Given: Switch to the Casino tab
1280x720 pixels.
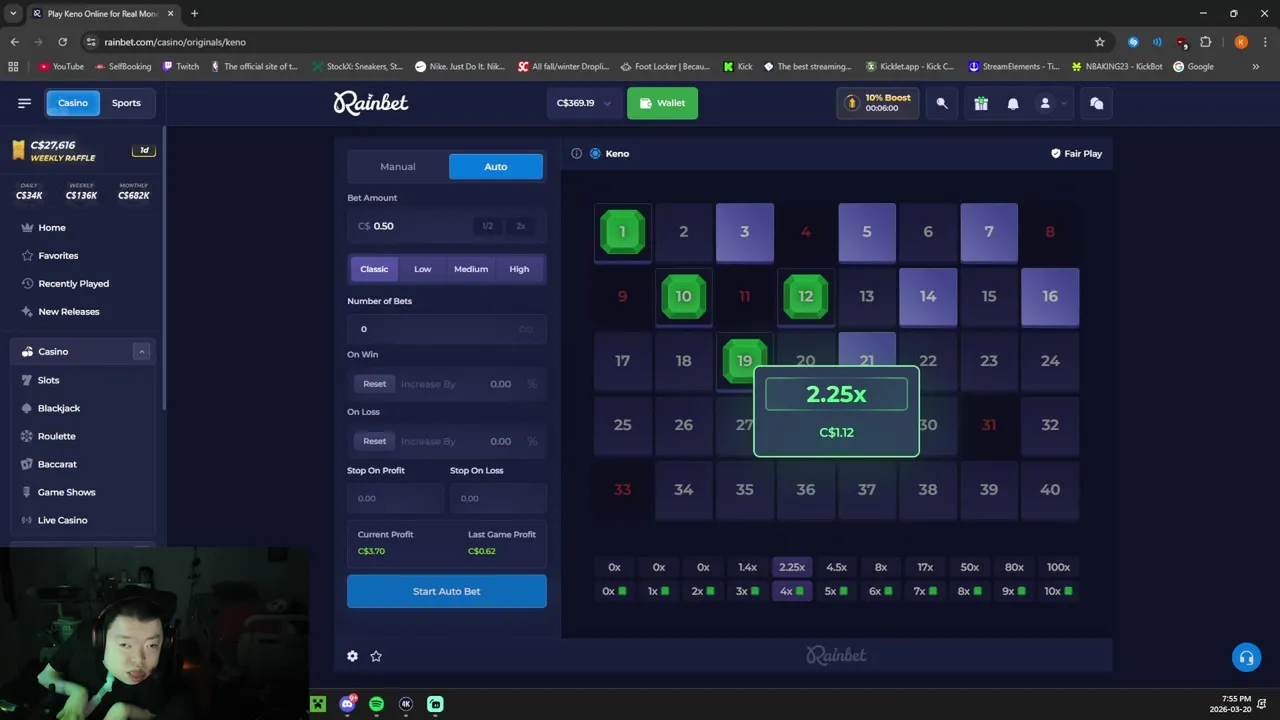Looking at the screenshot, I should (x=72, y=103).
